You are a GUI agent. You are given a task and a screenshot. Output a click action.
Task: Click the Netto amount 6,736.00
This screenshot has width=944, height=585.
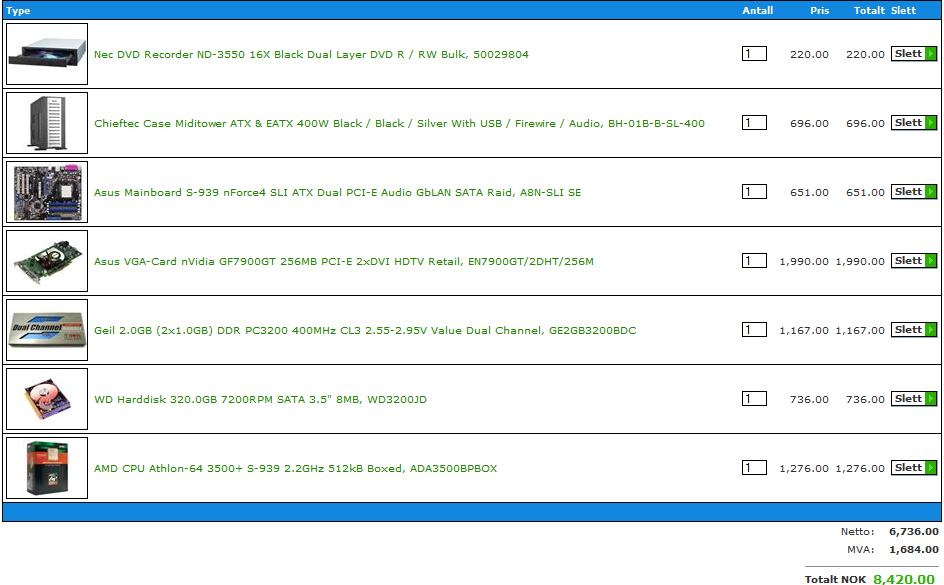[914, 531]
